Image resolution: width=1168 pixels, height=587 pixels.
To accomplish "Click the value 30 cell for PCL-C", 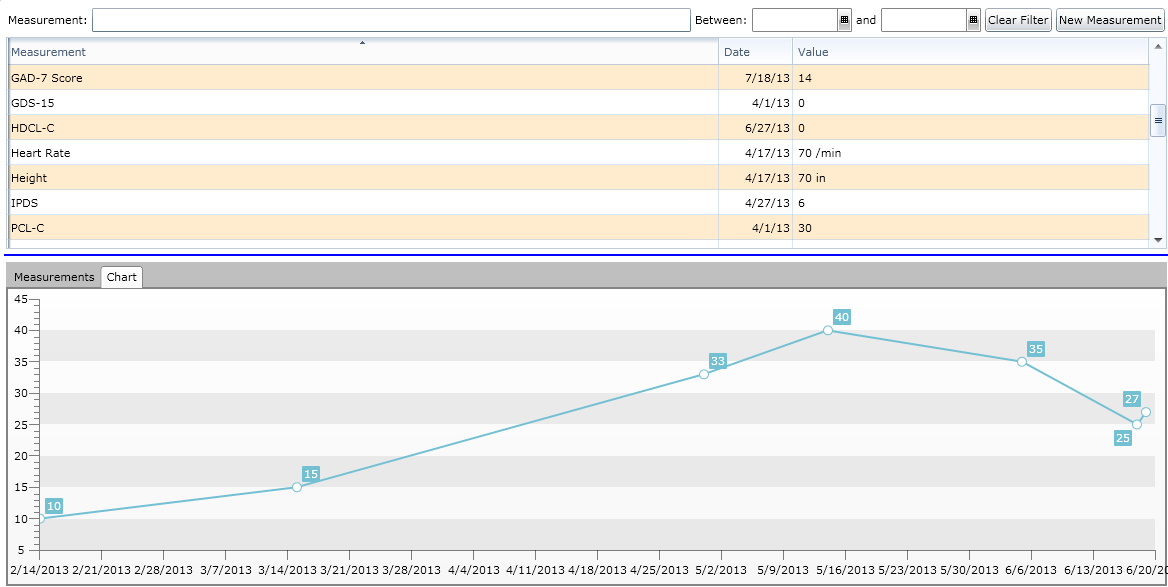I will point(971,228).
